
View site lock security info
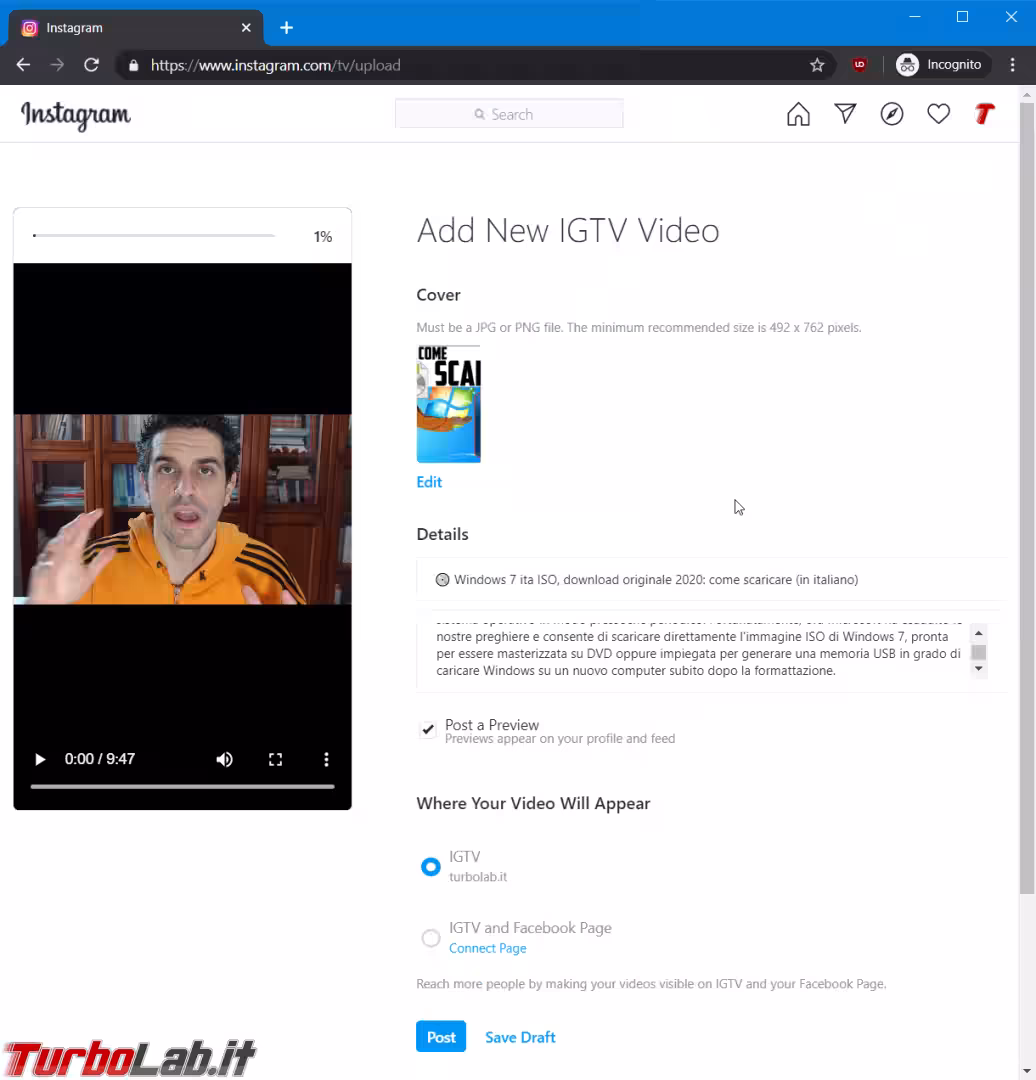[134, 65]
